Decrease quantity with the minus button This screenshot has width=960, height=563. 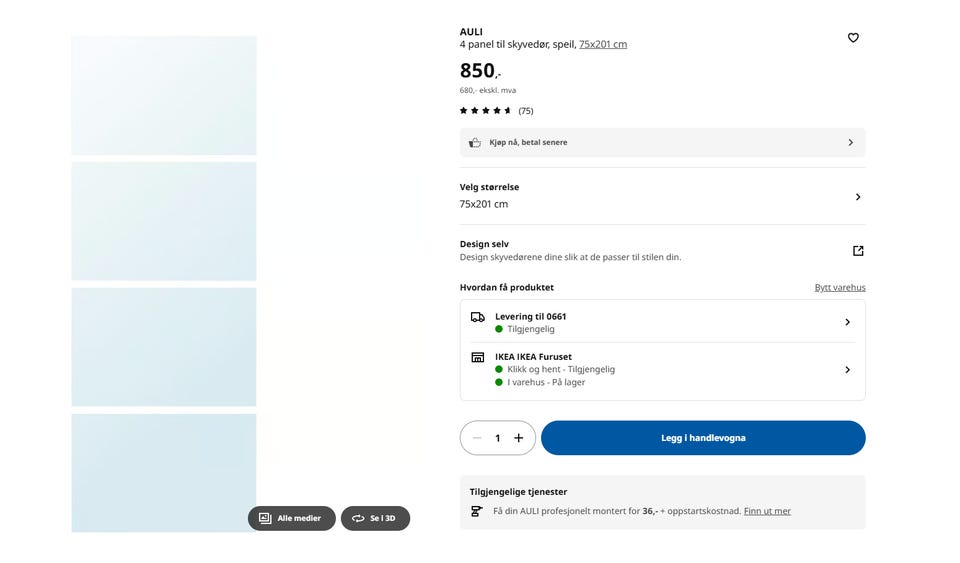pos(478,438)
